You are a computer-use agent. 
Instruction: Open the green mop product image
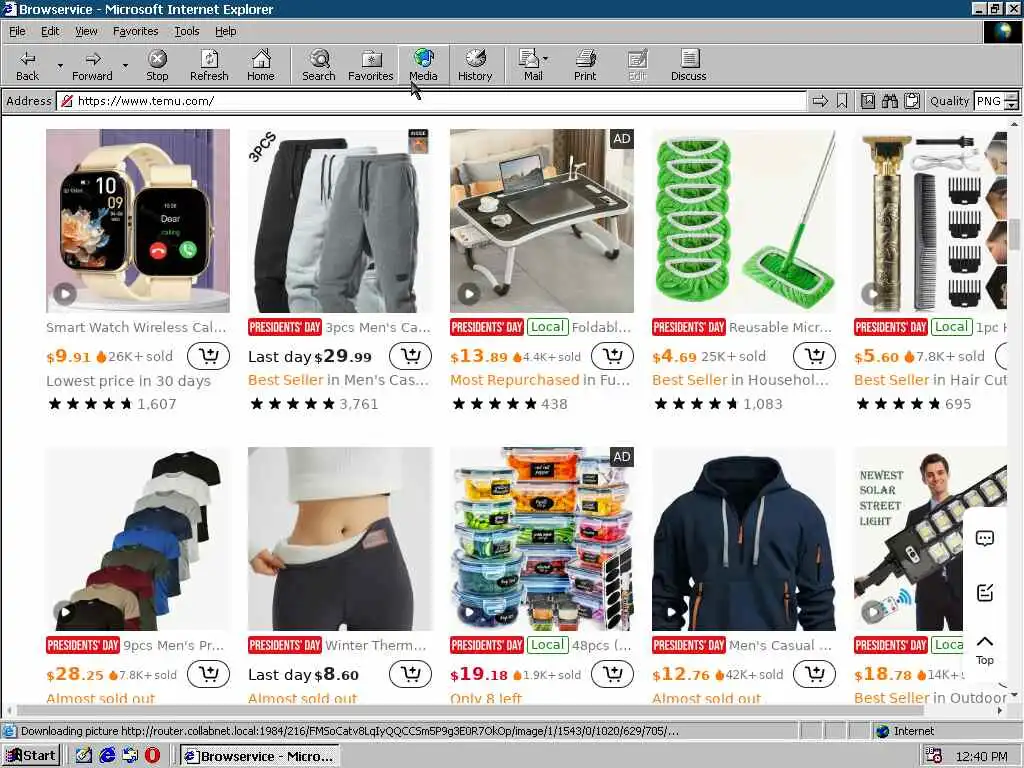[x=744, y=221]
